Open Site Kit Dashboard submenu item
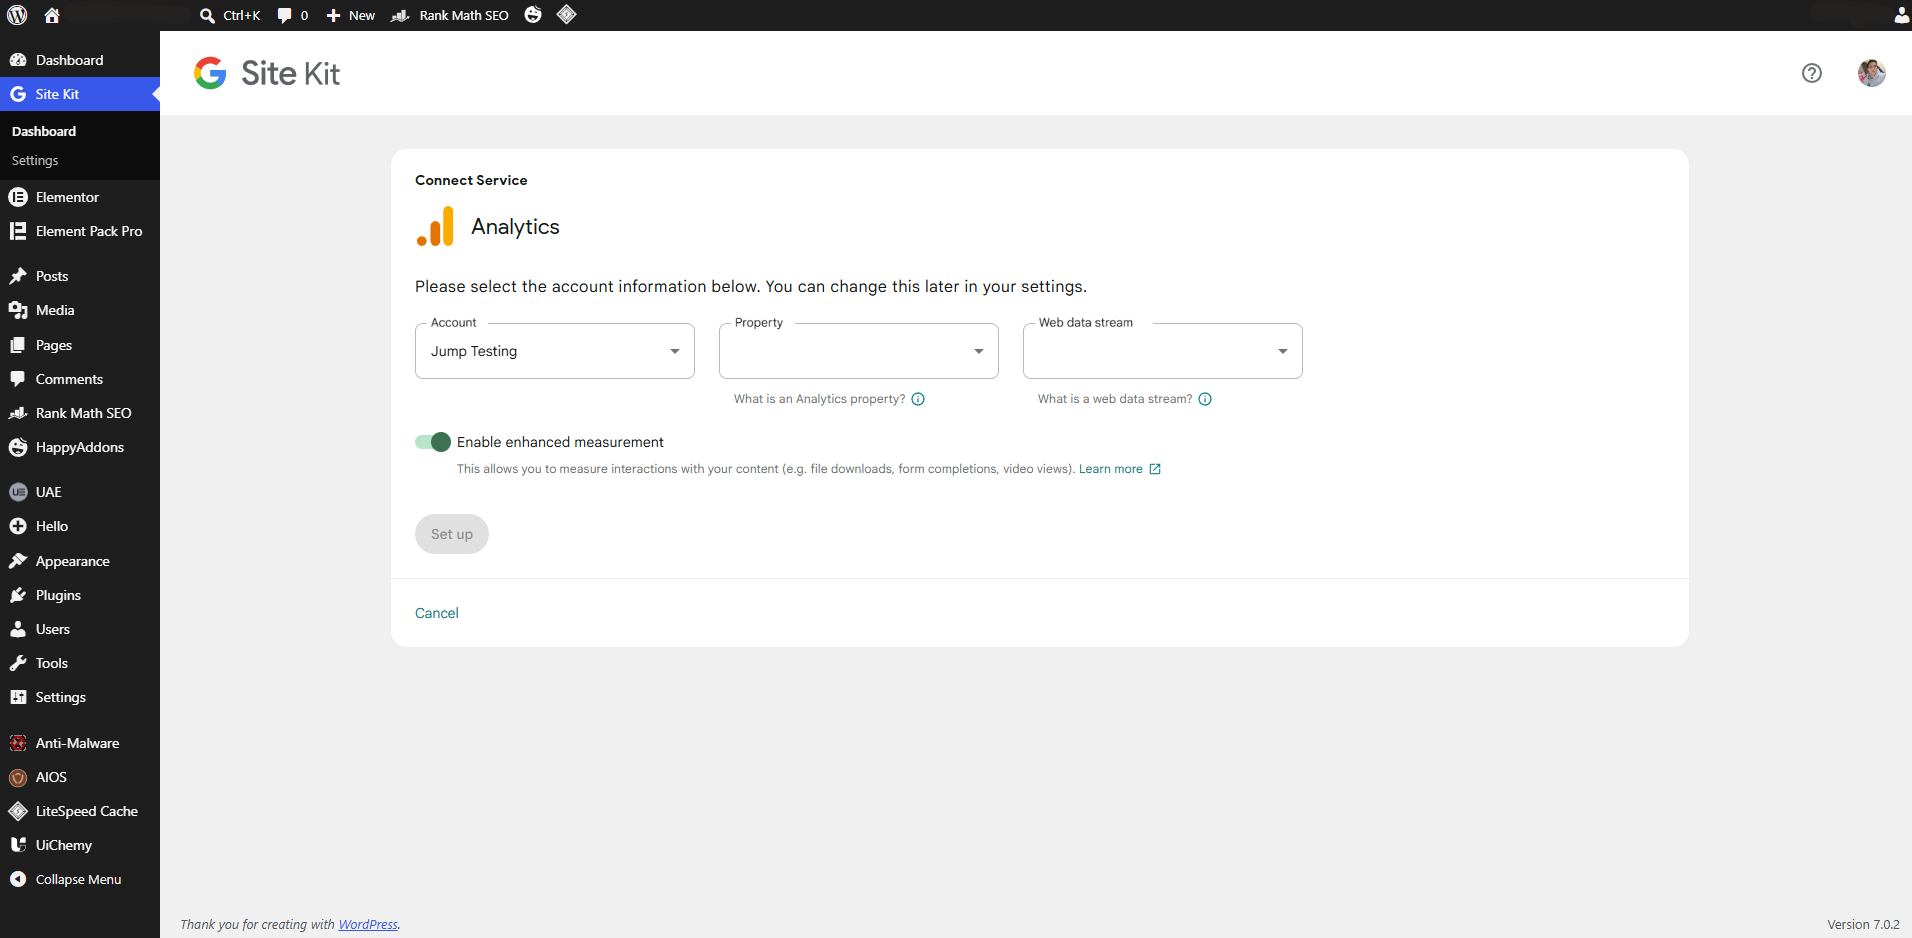Viewport: 1912px width, 938px height. tap(44, 131)
